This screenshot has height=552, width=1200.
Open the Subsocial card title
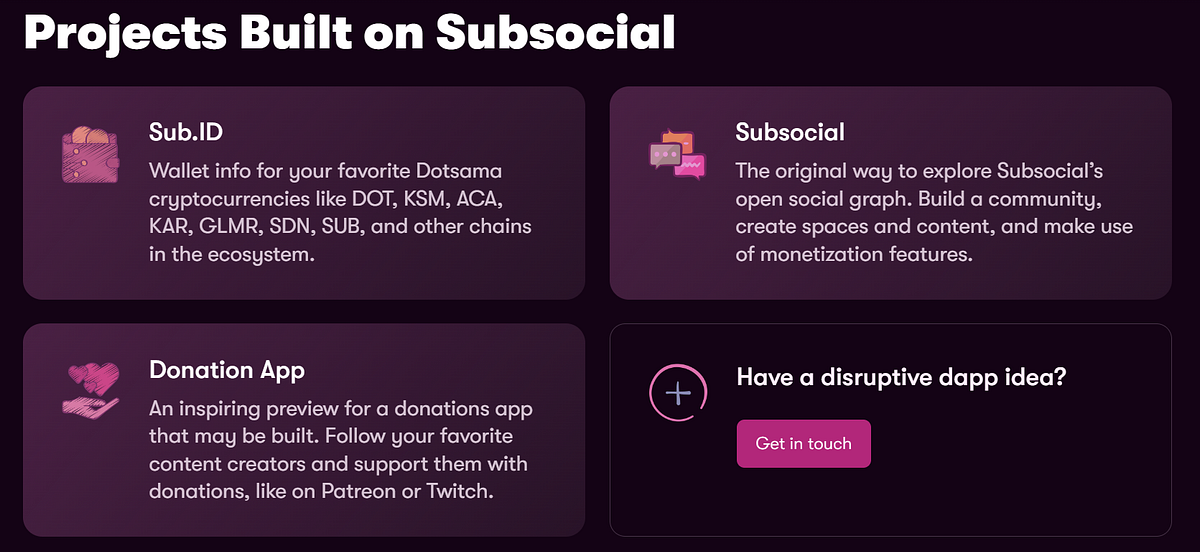point(790,132)
